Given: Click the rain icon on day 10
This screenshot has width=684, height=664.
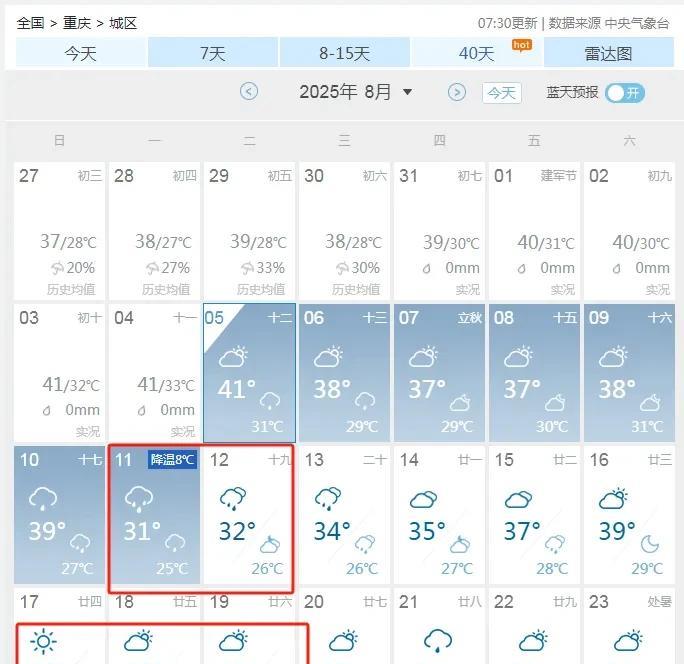Looking at the screenshot, I should tap(43, 499).
